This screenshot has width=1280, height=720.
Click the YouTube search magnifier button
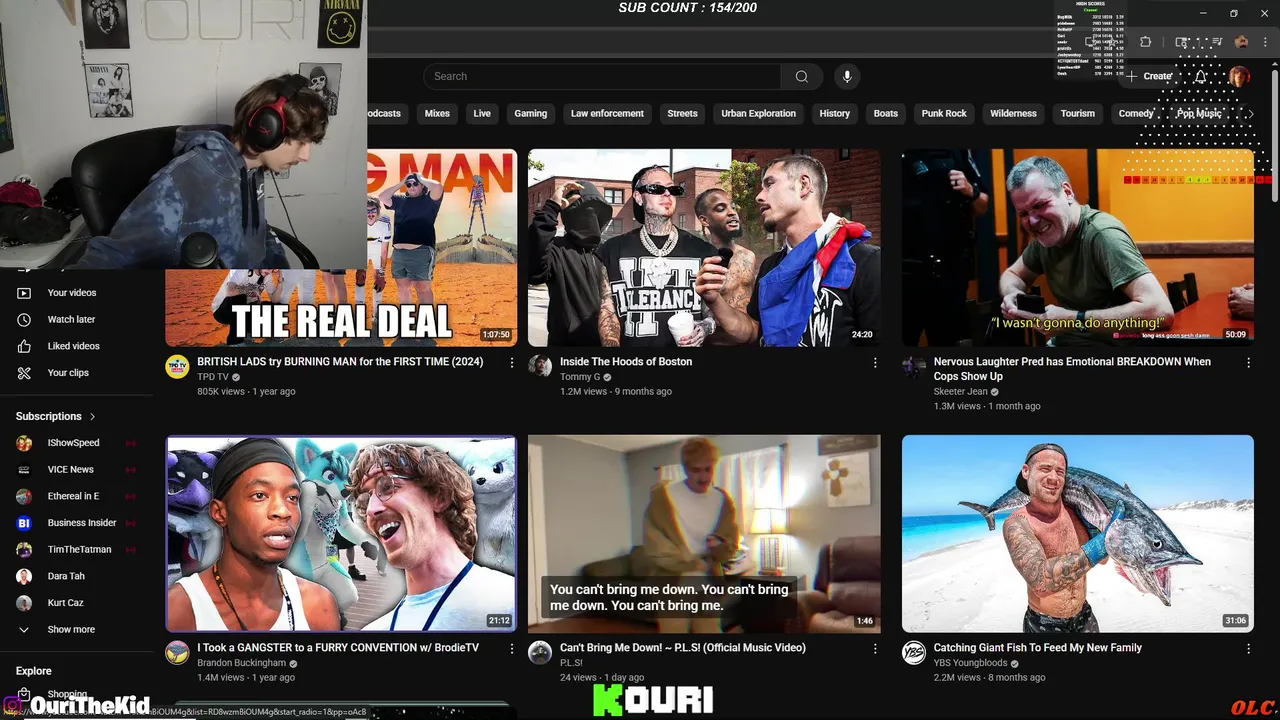(801, 76)
